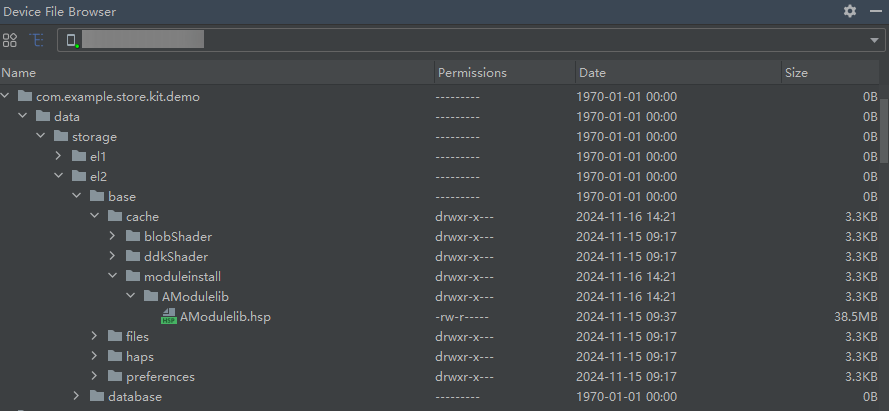The width and height of the screenshot is (889, 411).
Task: Expand the database folder
Action: pyautogui.click(x=77, y=397)
